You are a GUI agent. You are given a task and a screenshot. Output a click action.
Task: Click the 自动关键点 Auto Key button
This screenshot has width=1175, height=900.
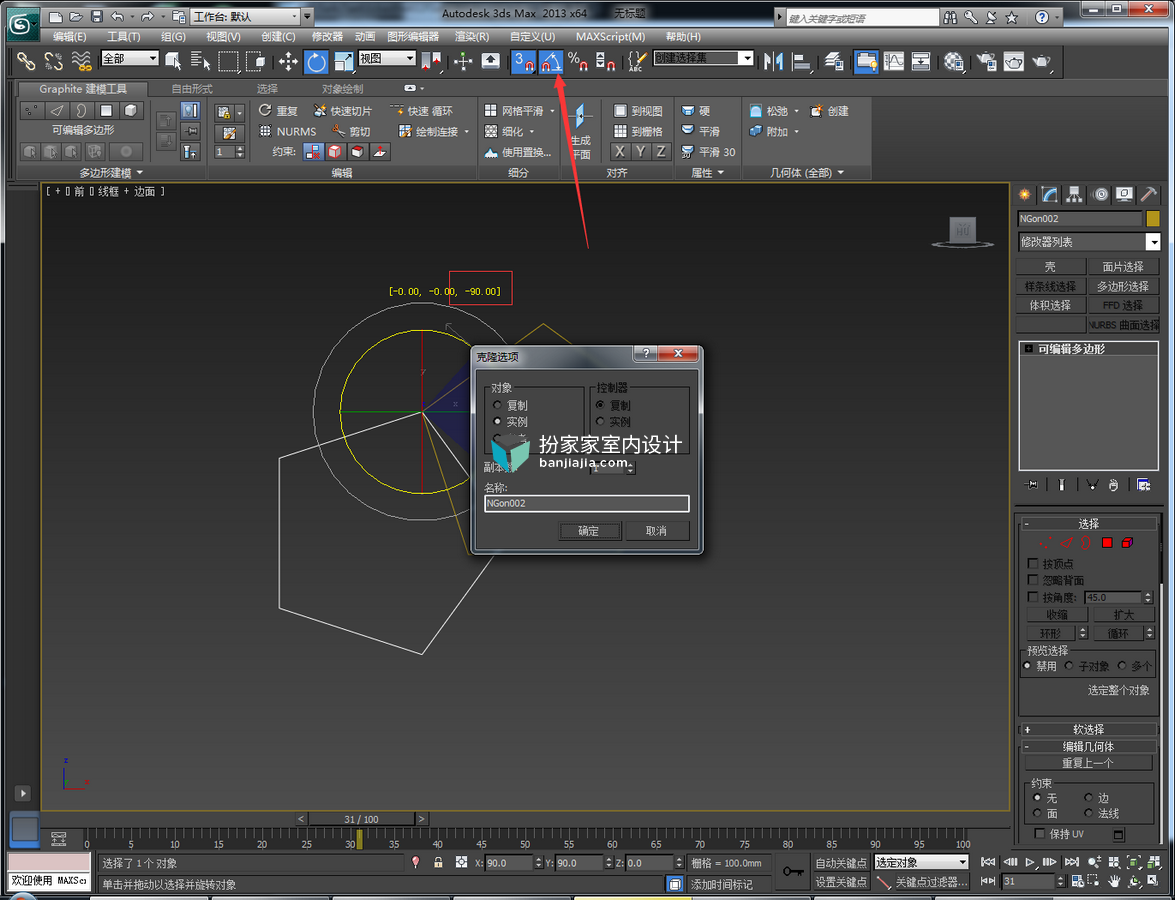(x=841, y=863)
